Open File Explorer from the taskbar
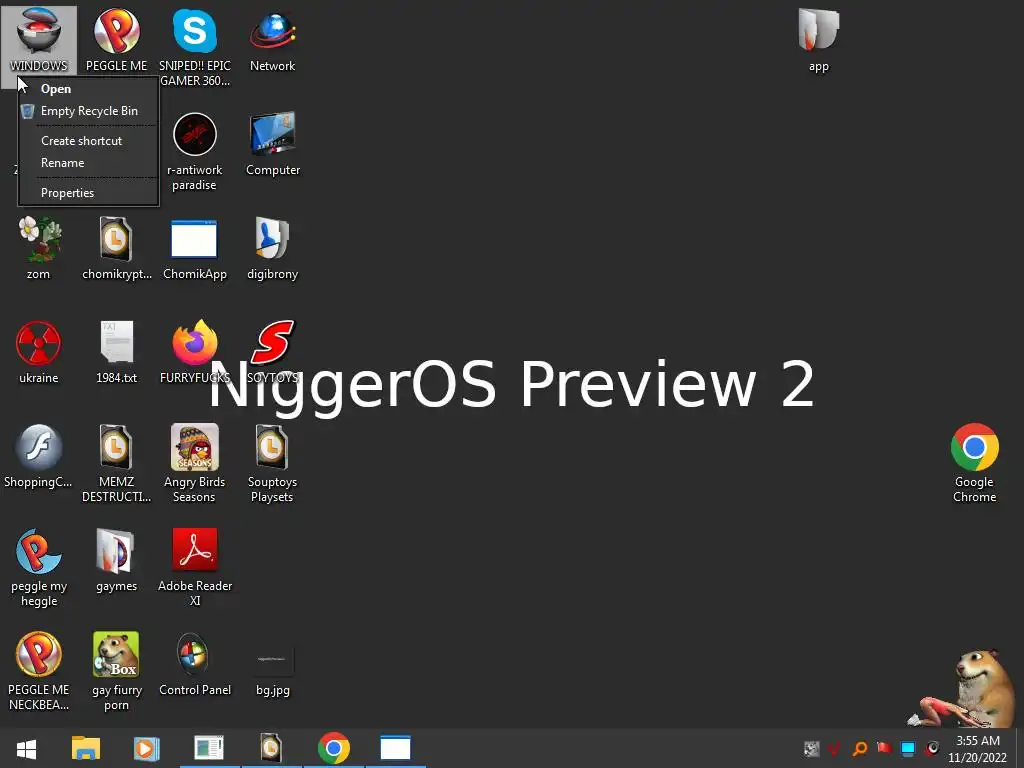The image size is (1024, 768). point(86,748)
